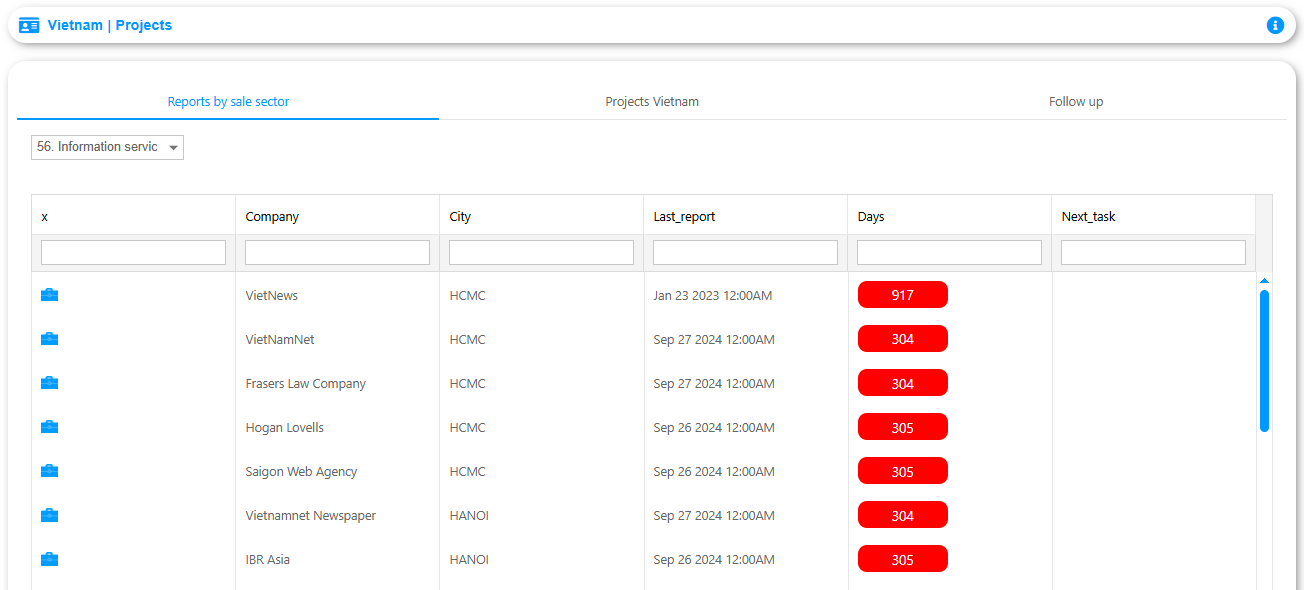Click Hogan Lovells' Sep 26 2024 date
Image resolution: width=1304 pixels, height=590 pixels.
[714, 428]
